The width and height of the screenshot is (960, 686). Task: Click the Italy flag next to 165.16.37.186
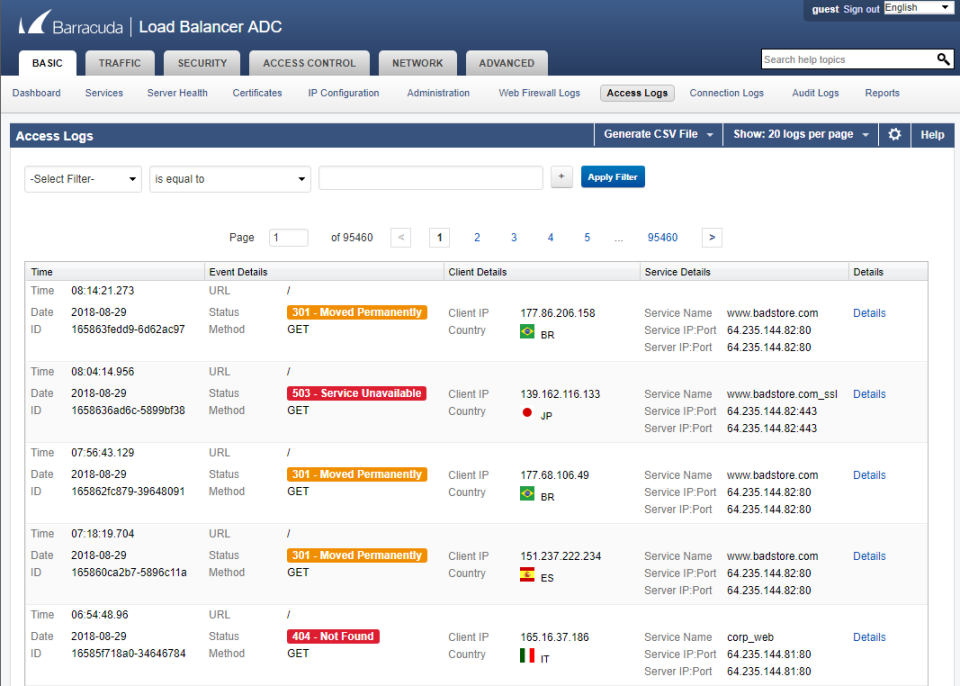[526, 655]
